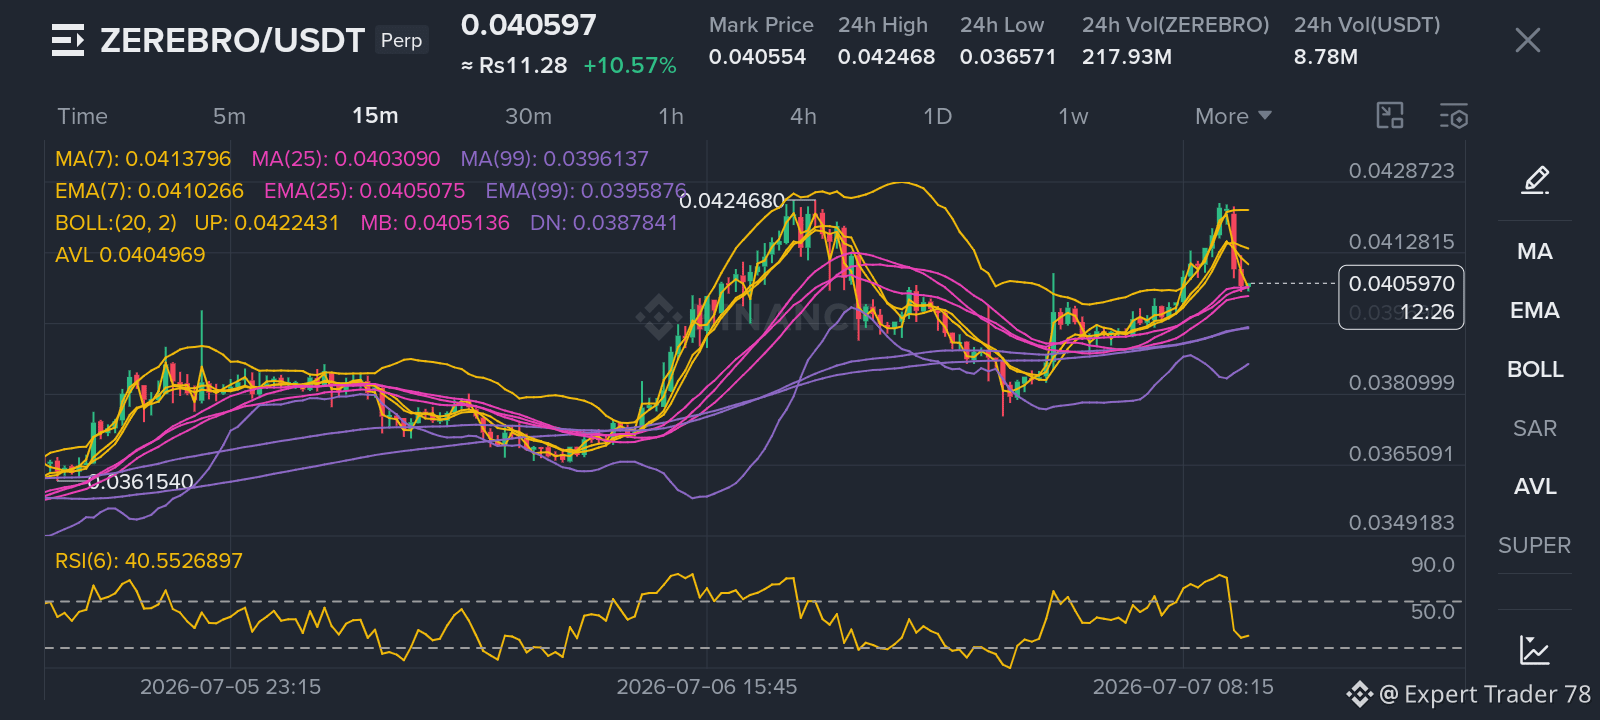
Task: Click the 24h High value 0.042468
Action: [886, 57]
